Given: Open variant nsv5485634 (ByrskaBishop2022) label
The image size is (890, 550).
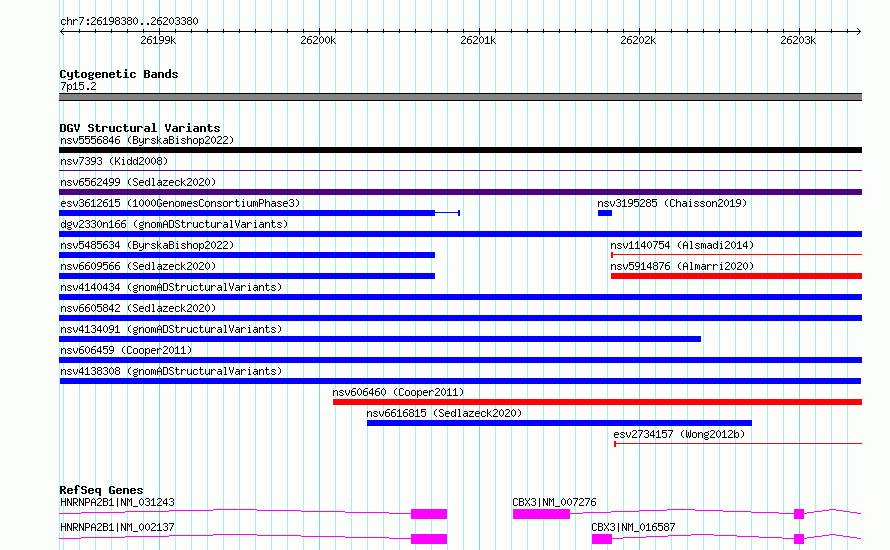Looking at the screenshot, I should click(x=147, y=245).
